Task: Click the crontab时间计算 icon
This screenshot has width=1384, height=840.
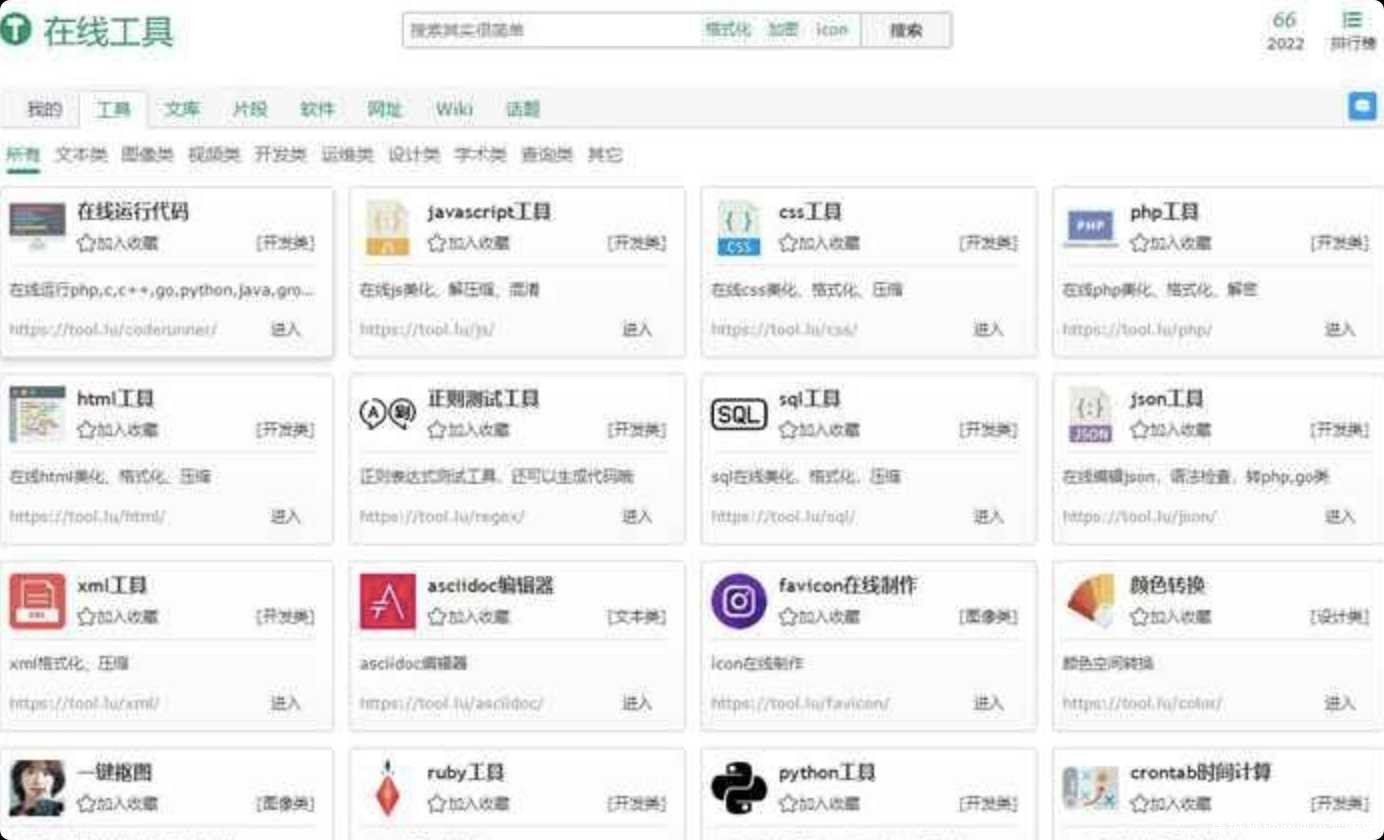Action: click(x=1090, y=789)
